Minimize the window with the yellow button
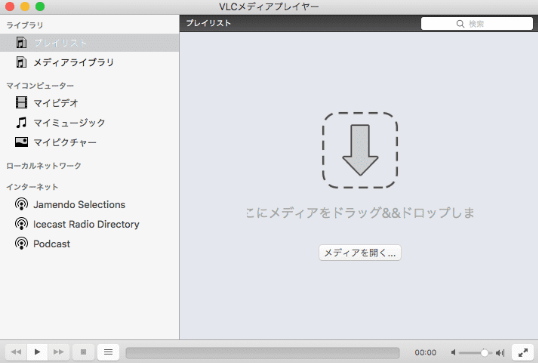 click(25, 6)
